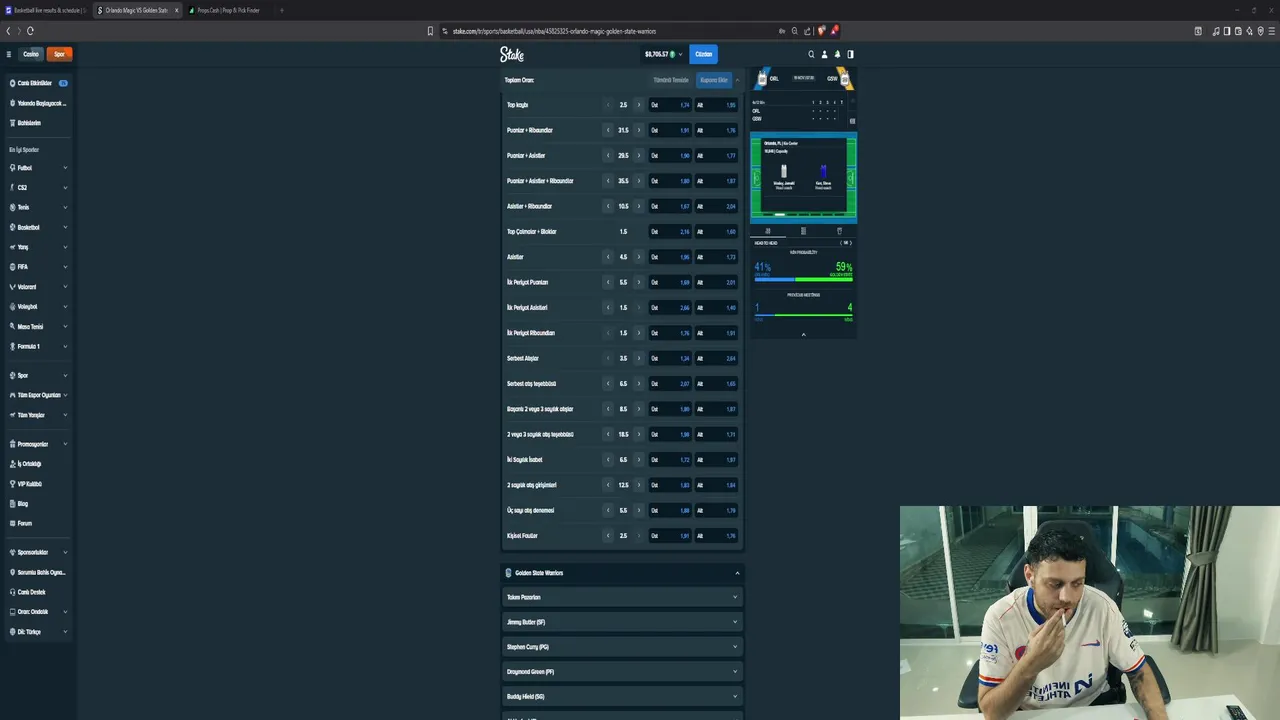Viewport: 1280px width, 720px height.
Task: Open Canlı Destek in sidebar
Action: pyautogui.click(x=38, y=592)
